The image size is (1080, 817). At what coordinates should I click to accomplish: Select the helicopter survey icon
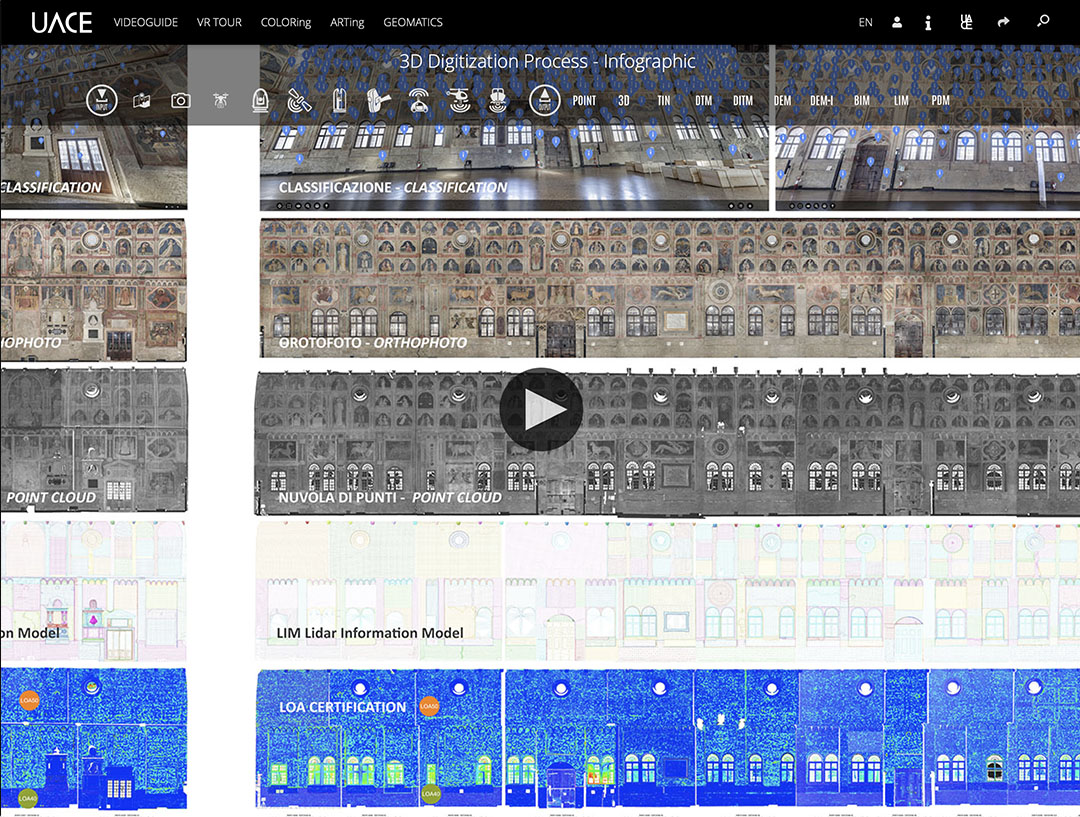click(x=458, y=101)
